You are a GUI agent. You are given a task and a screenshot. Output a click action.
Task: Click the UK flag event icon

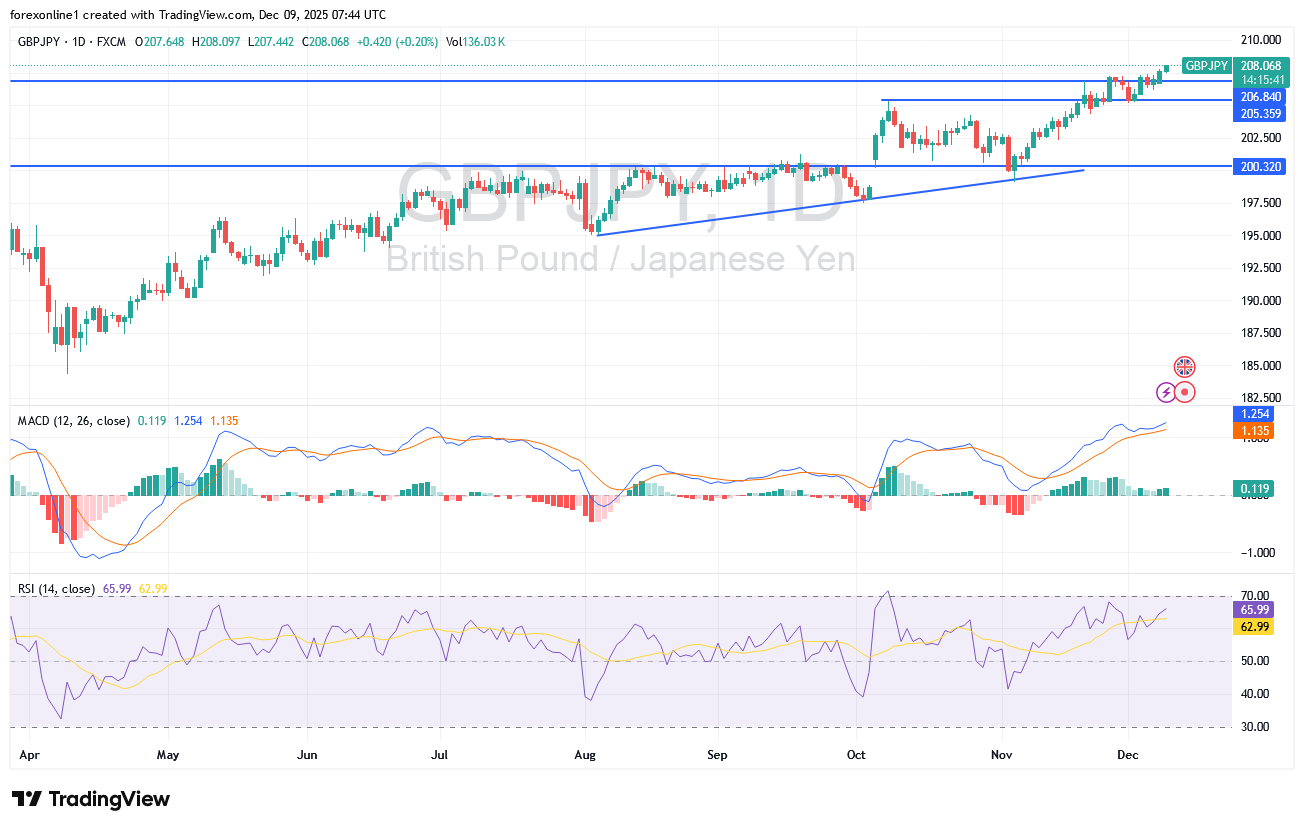pyautogui.click(x=1184, y=367)
